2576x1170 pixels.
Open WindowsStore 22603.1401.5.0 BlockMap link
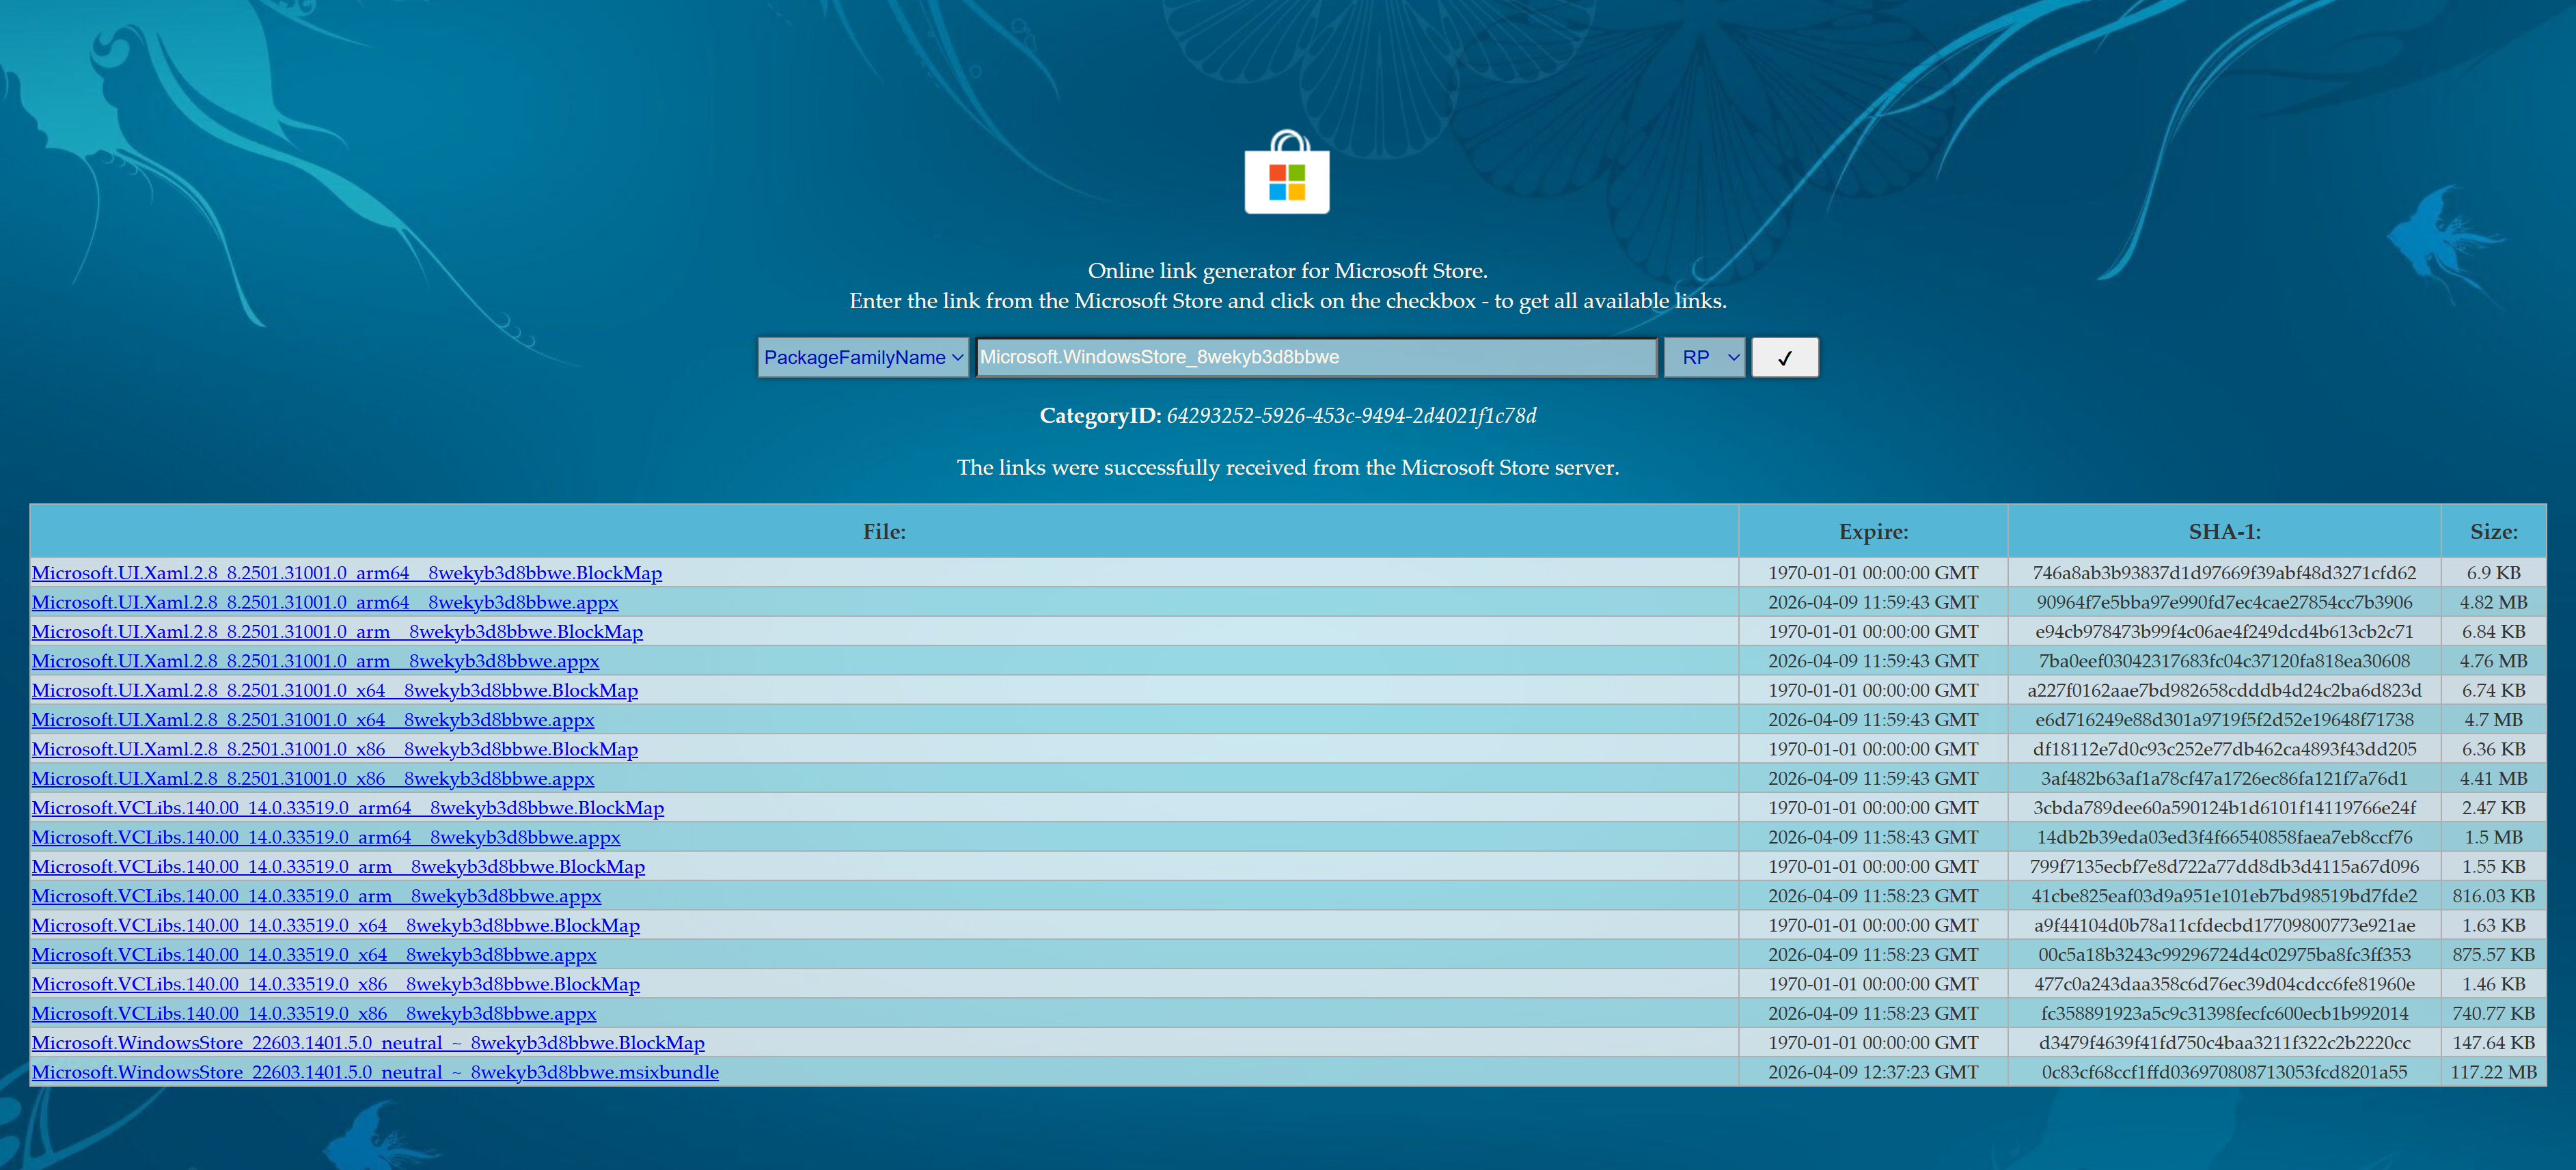pyautogui.click(x=368, y=1043)
